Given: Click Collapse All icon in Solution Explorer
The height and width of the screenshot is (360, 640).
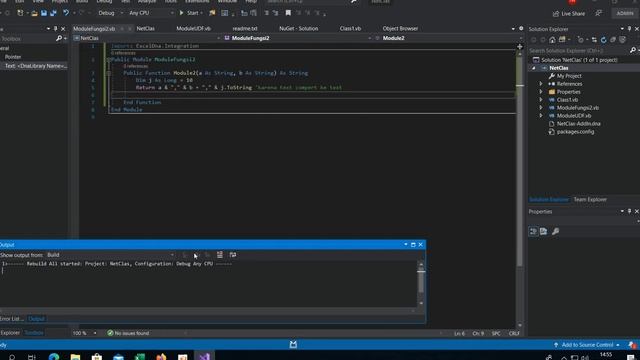Looking at the screenshot, I should click(613, 40).
